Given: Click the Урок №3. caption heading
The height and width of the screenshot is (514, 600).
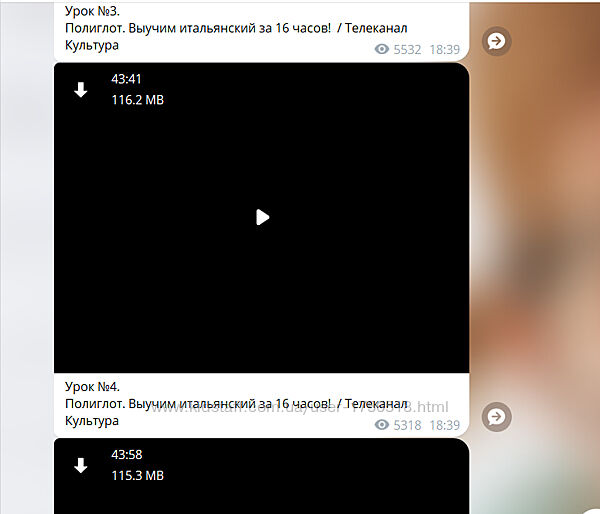Looking at the screenshot, I should (92, 11).
